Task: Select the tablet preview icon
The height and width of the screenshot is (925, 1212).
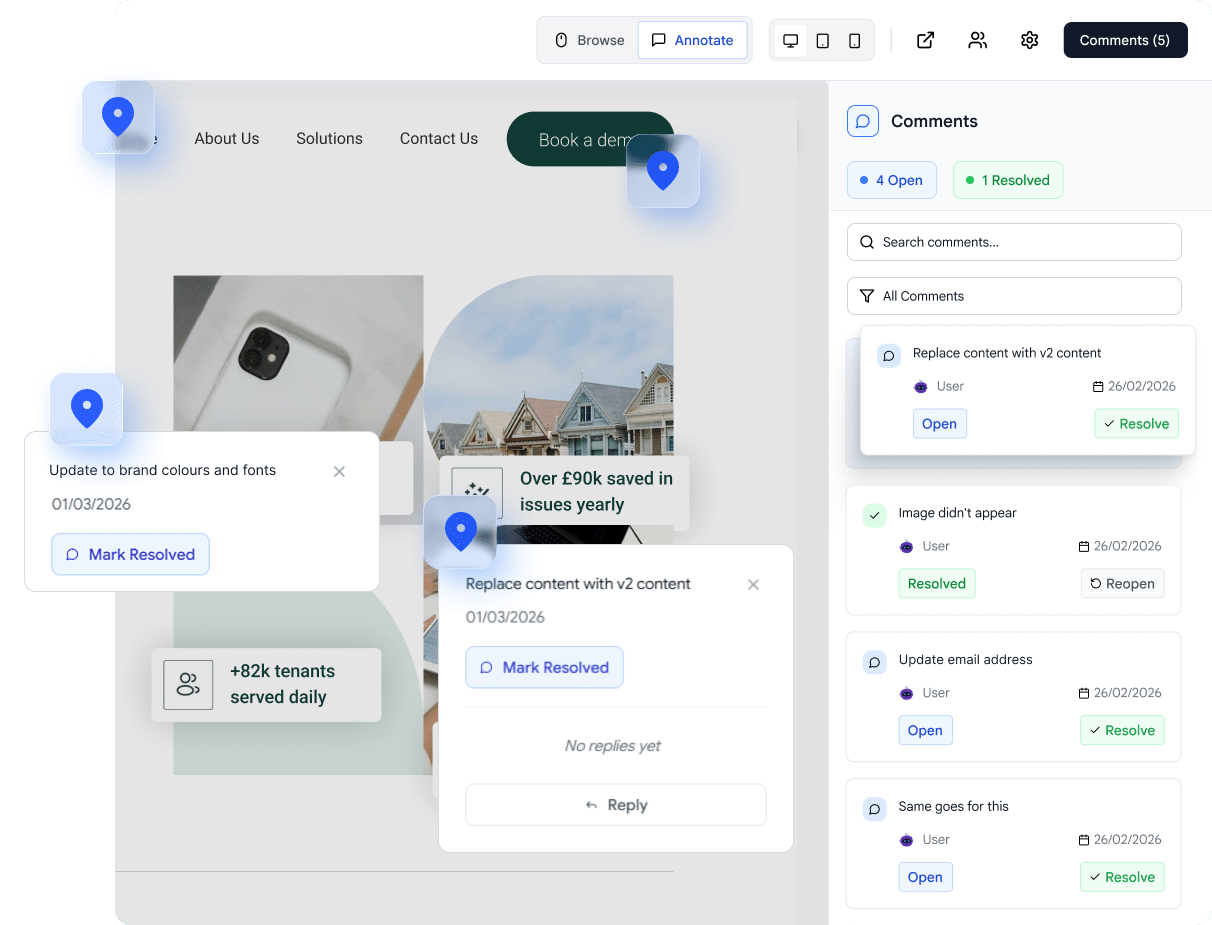Action: 822,40
